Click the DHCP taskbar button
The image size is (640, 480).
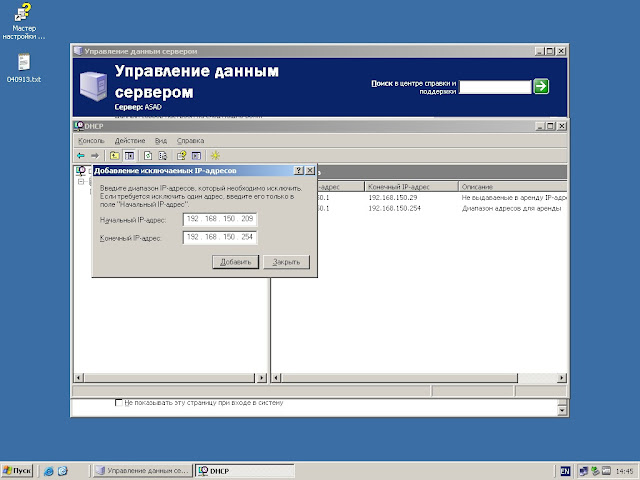coord(245,471)
